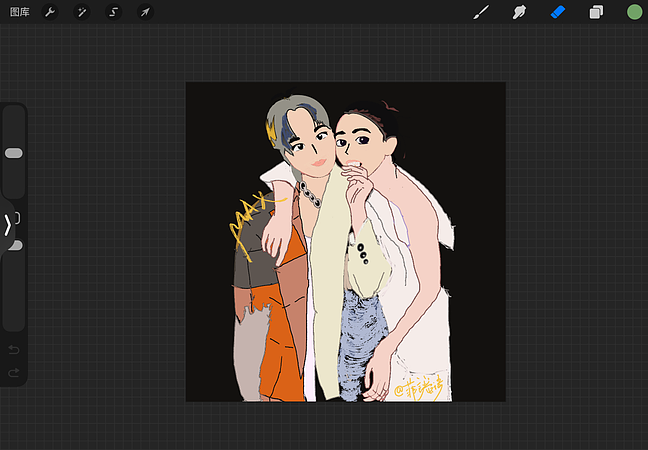Viewport: 648px width, 450px height.
Task: Select the blue Eraser tool
Action: [x=557, y=12]
